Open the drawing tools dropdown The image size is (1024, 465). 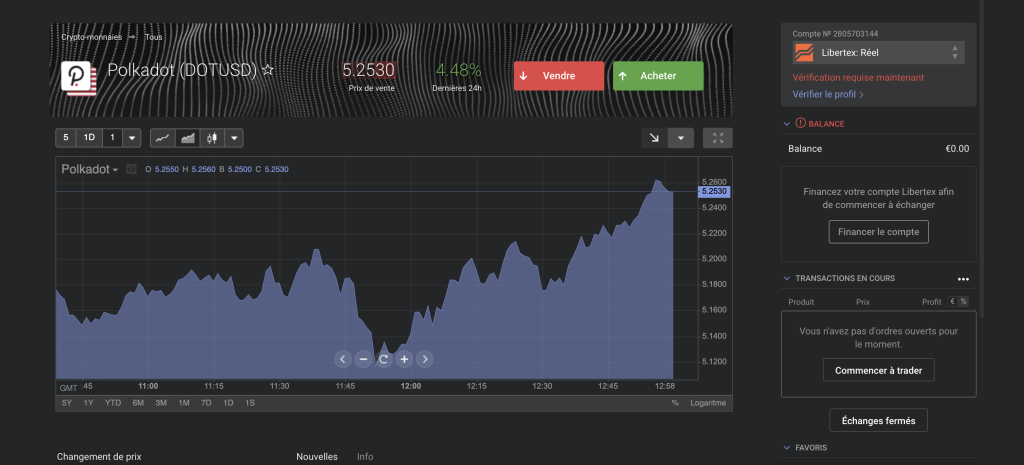point(681,138)
